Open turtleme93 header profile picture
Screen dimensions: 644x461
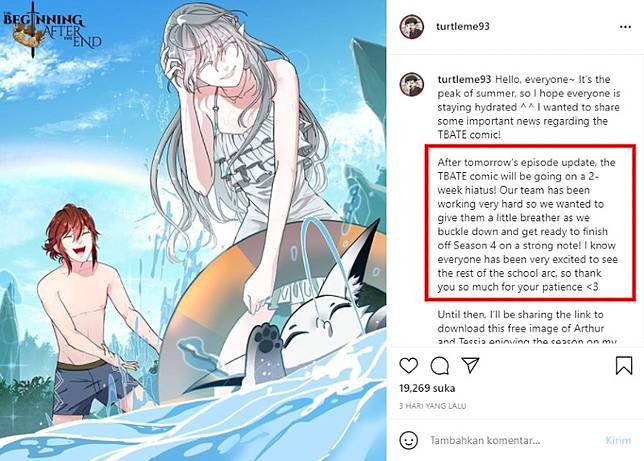coord(412,27)
